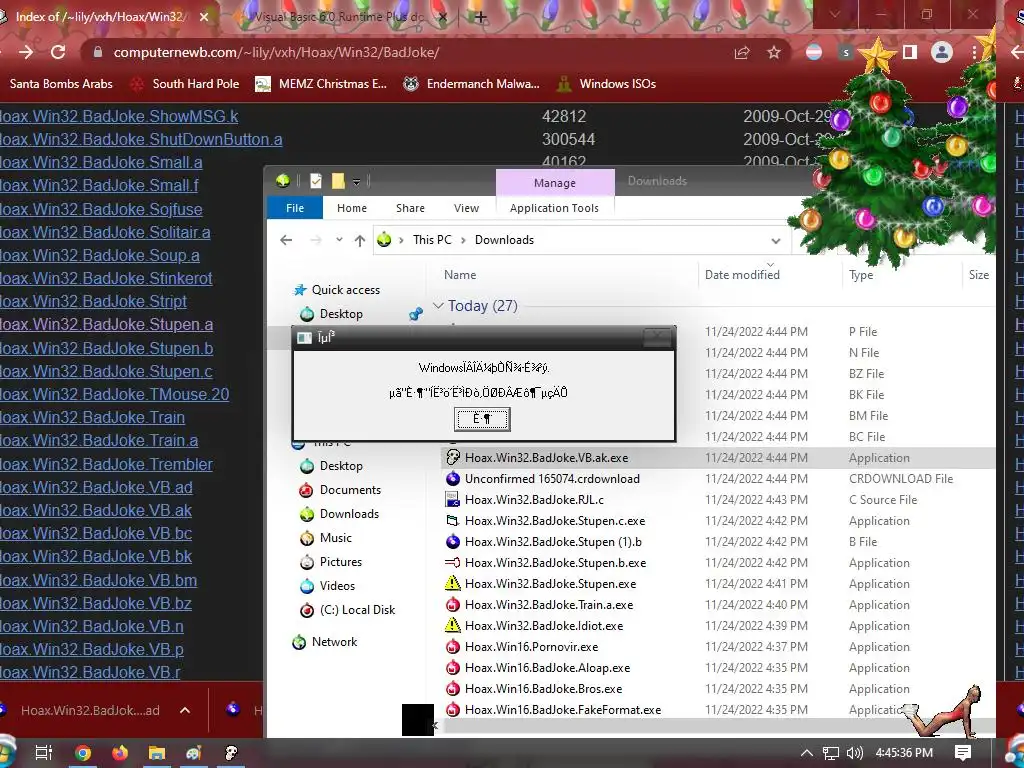Open Hoax.Win32.BadJoke.Trembler link
1024x768 pixels.
pyautogui.click(x=106, y=464)
